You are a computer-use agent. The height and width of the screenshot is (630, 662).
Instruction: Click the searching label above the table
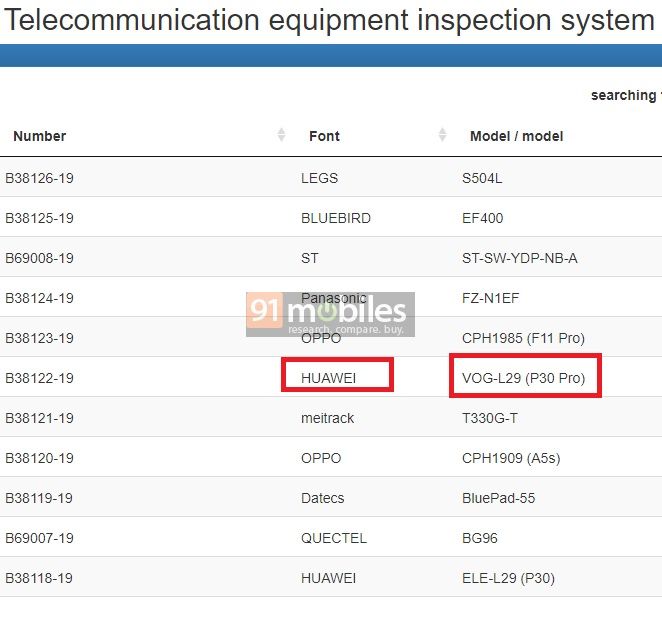(626, 95)
